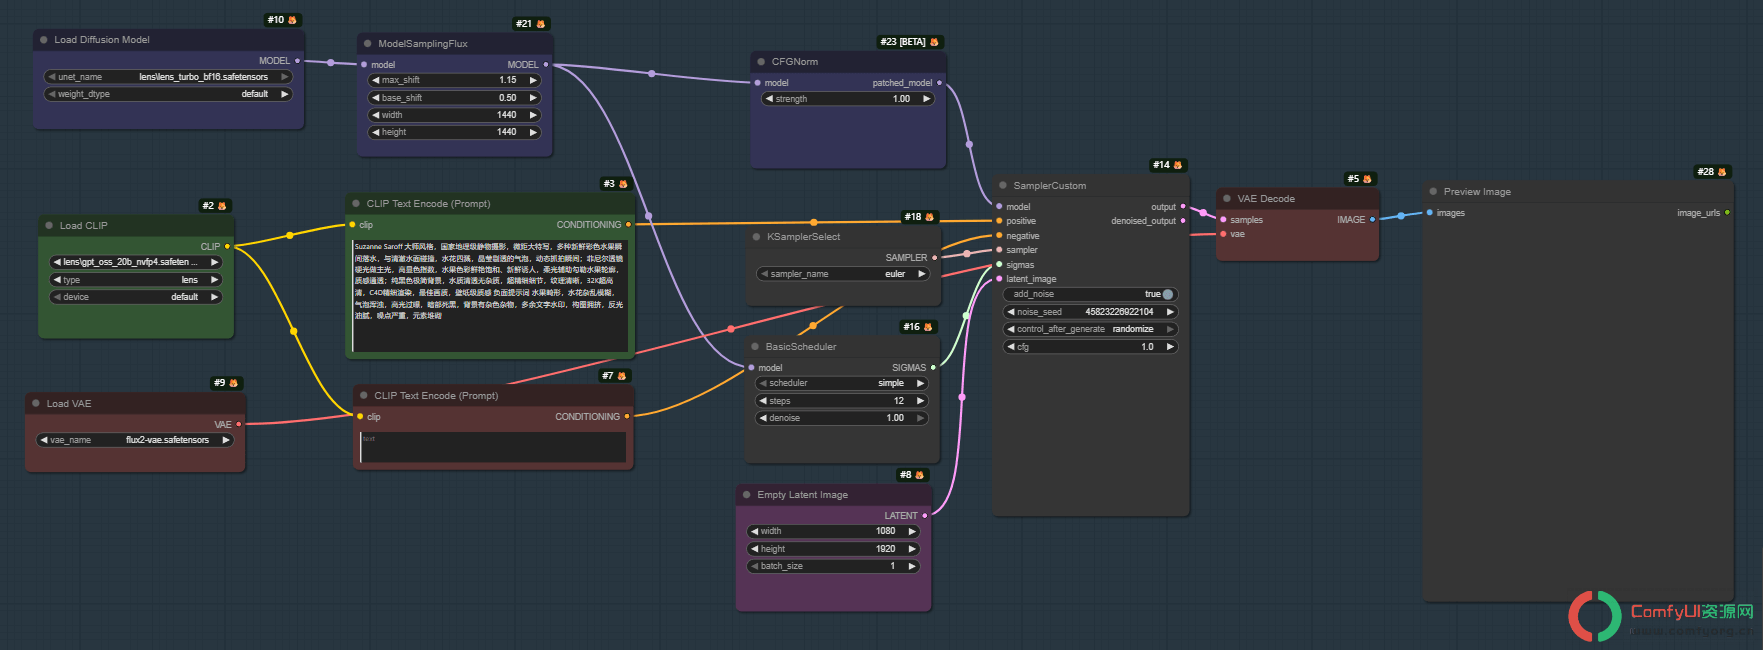1763x650 pixels.
Task: Select the KSamplerSelect node title
Action: coord(804,237)
